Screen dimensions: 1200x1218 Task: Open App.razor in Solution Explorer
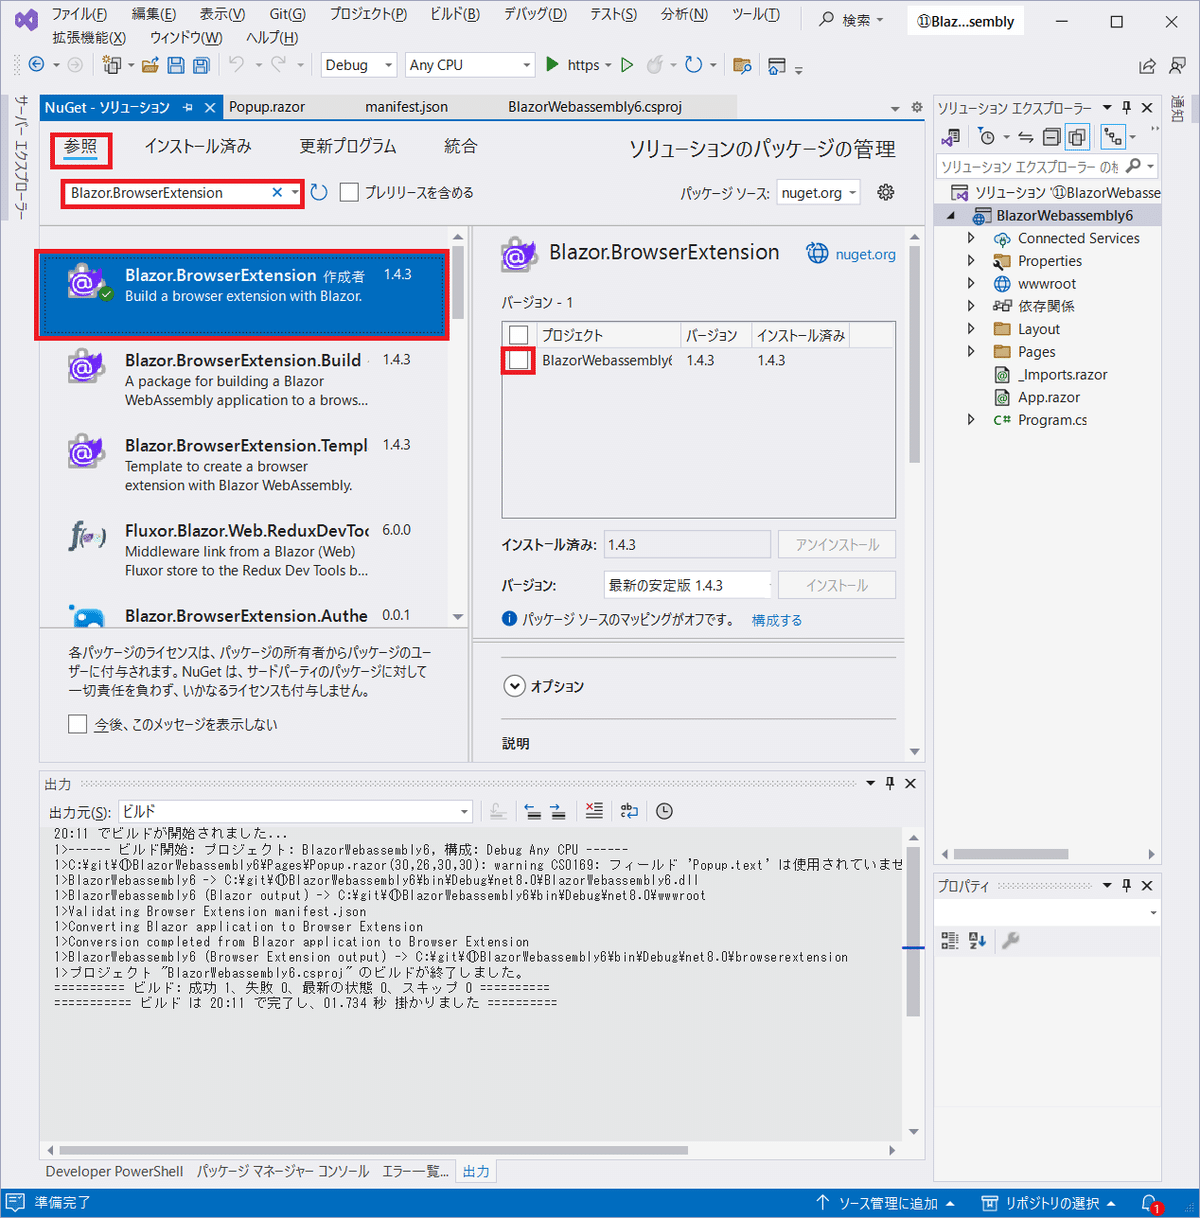(1049, 397)
